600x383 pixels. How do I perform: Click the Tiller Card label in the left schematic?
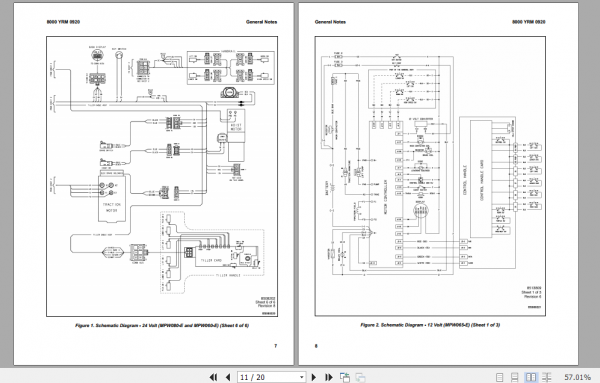point(211,260)
